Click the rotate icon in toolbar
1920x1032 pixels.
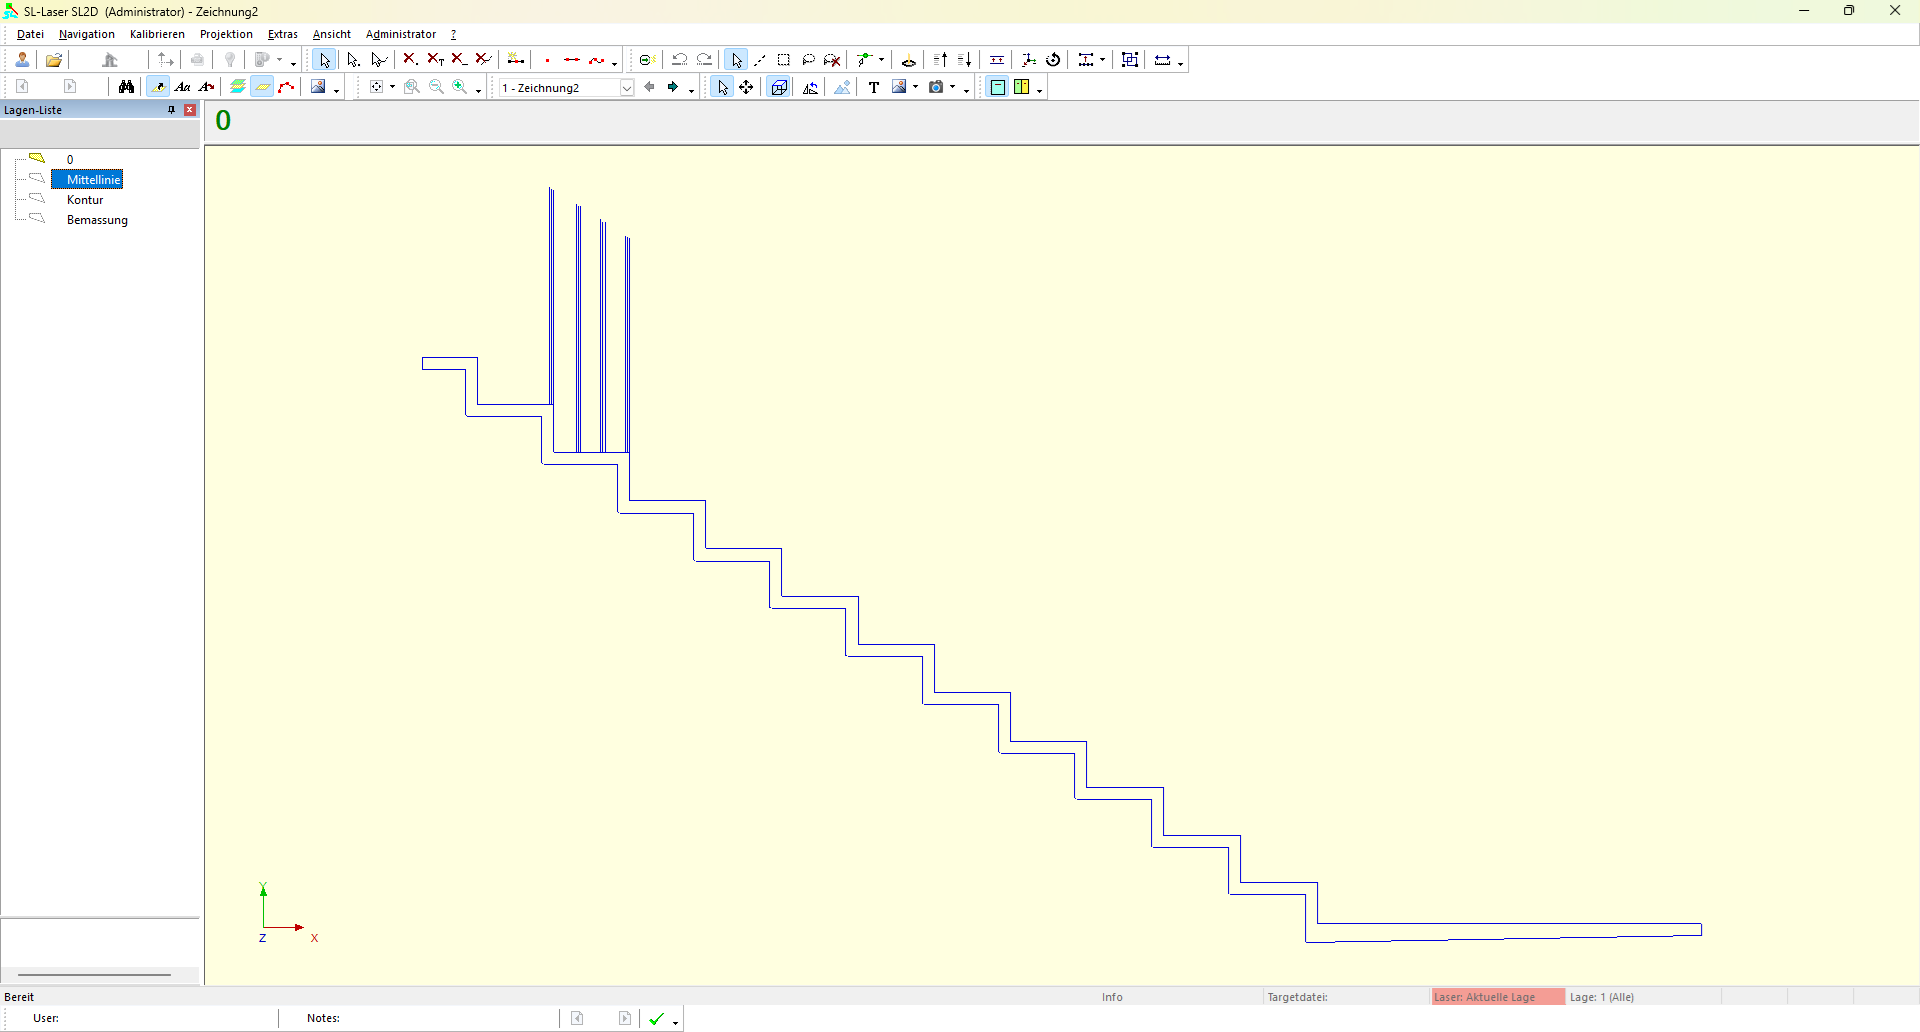click(x=1053, y=60)
